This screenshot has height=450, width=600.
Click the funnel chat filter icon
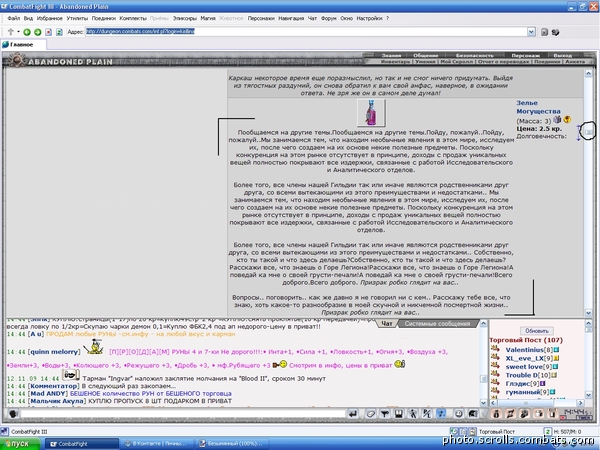pyautogui.click(x=385, y=414)
